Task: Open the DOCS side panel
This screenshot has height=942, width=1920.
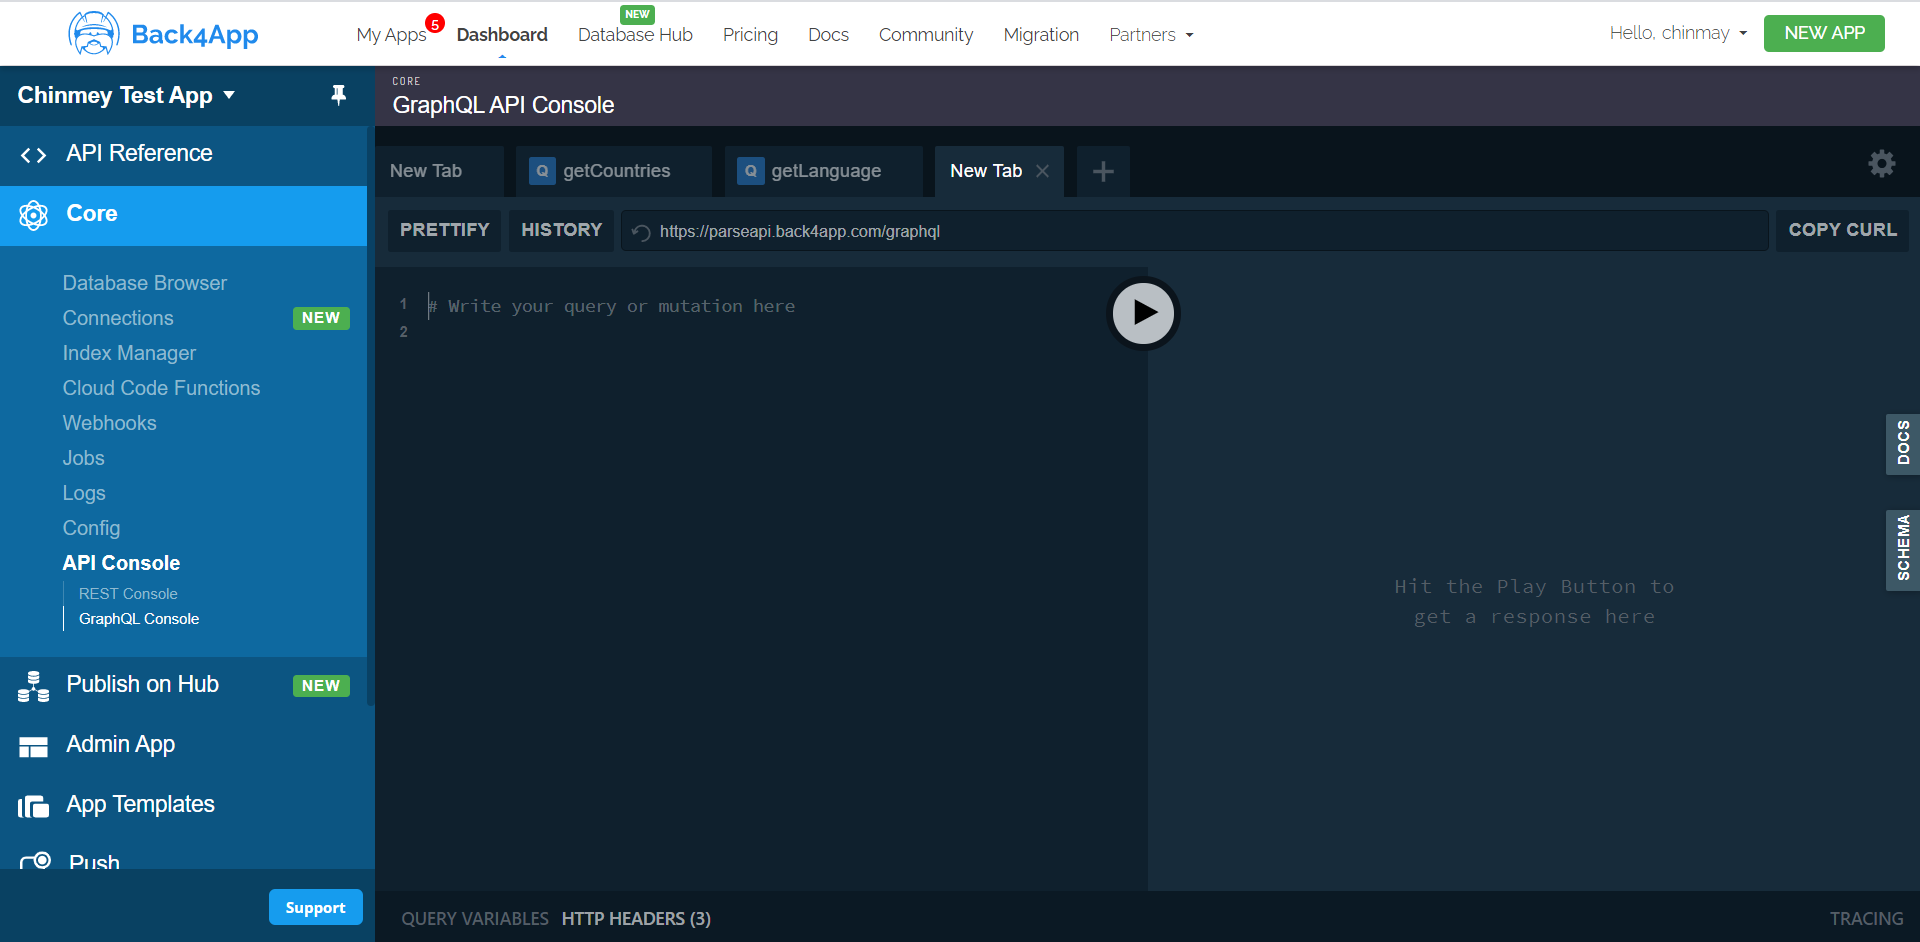Action: pos(1903,444)
